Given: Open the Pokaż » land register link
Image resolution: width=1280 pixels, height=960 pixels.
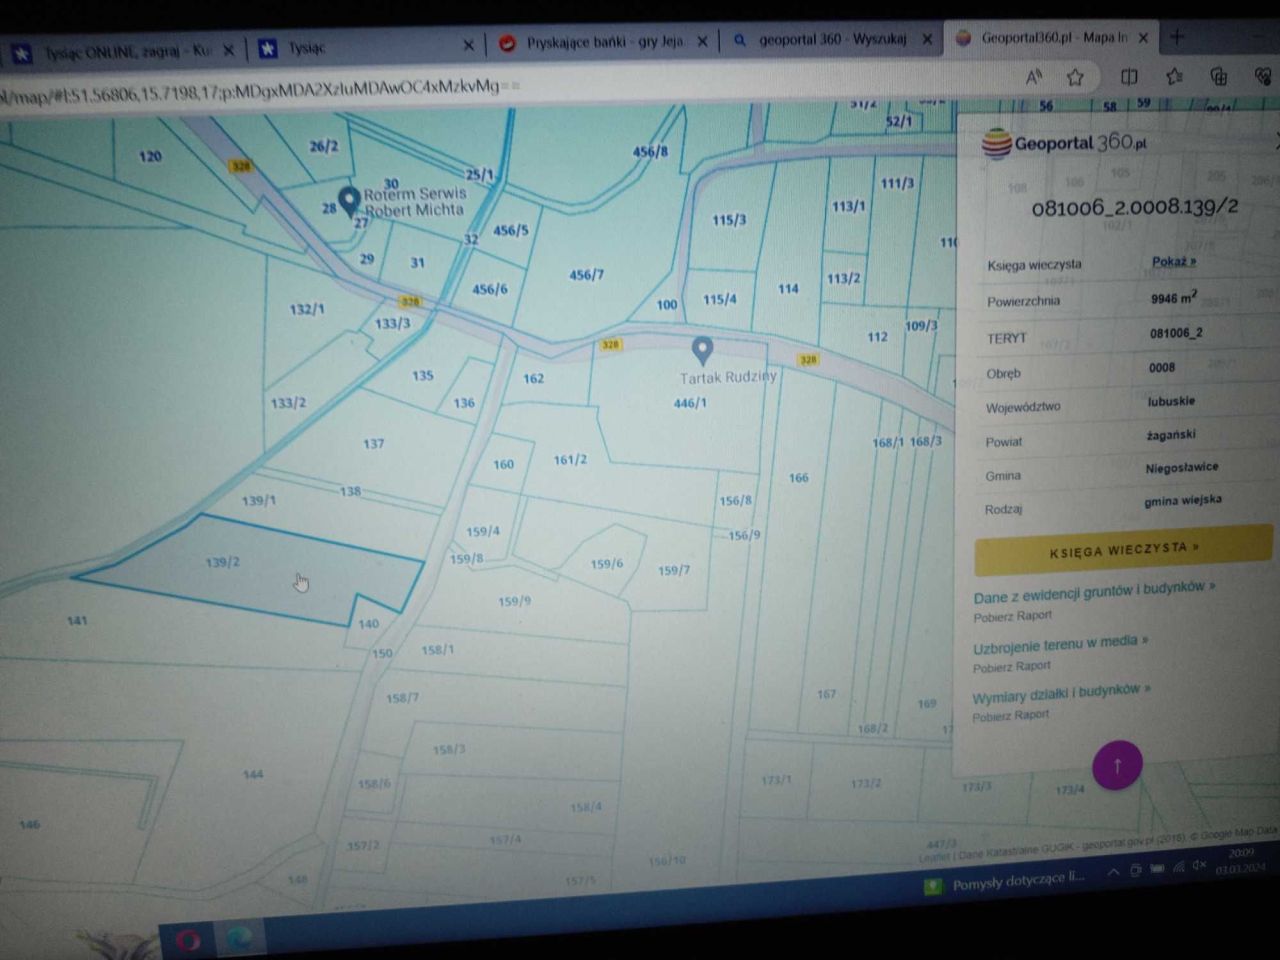Looking at the screenshot, I should click(1173, 262).
